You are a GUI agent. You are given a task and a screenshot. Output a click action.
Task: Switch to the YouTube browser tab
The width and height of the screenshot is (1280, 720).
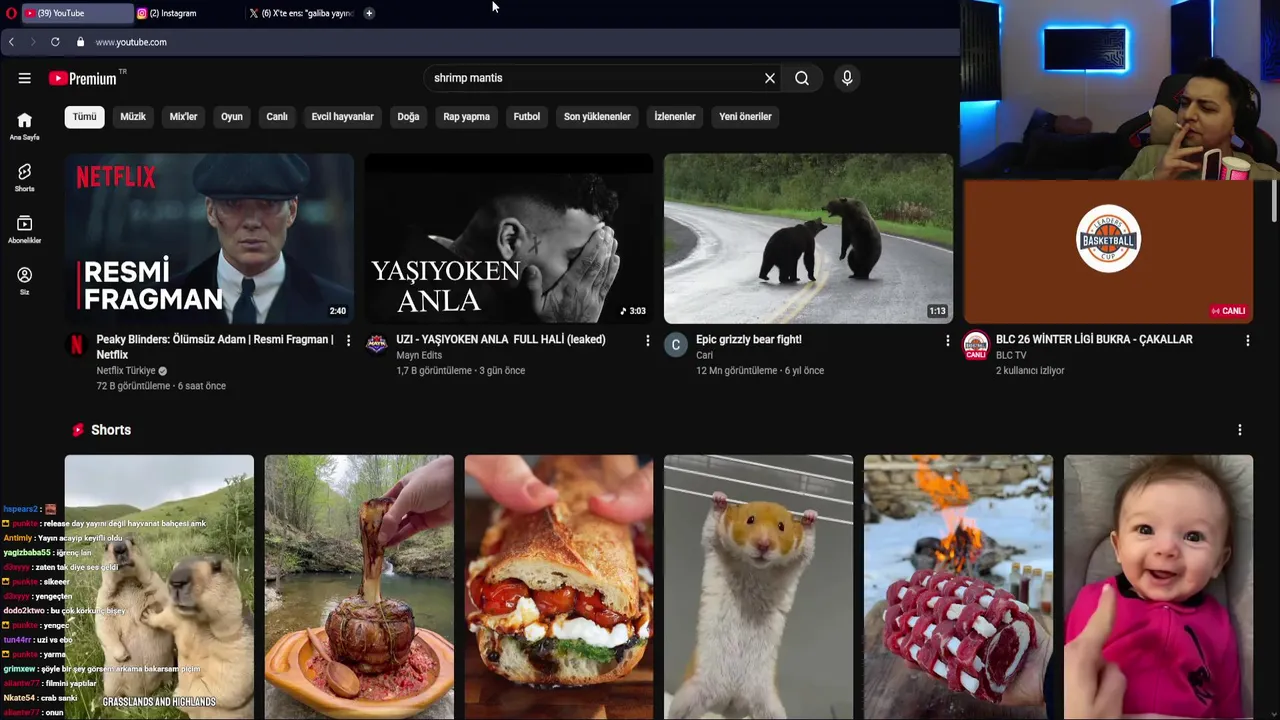pyautogui.click(x=77, y=13)
